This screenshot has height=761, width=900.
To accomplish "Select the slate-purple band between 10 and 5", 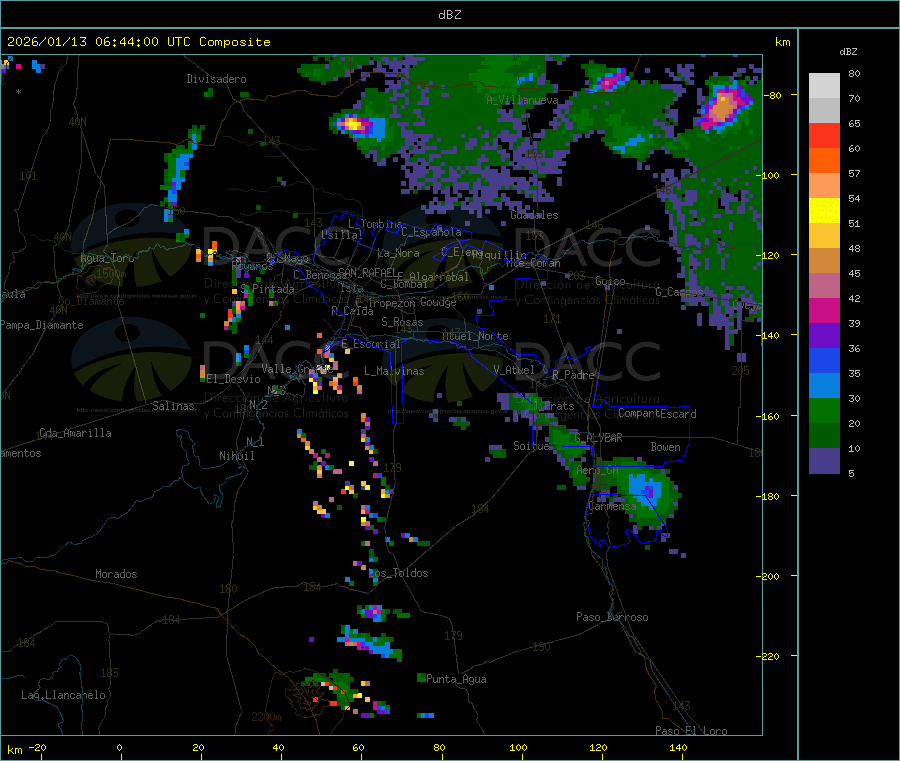I will click(x=824, y=461).
